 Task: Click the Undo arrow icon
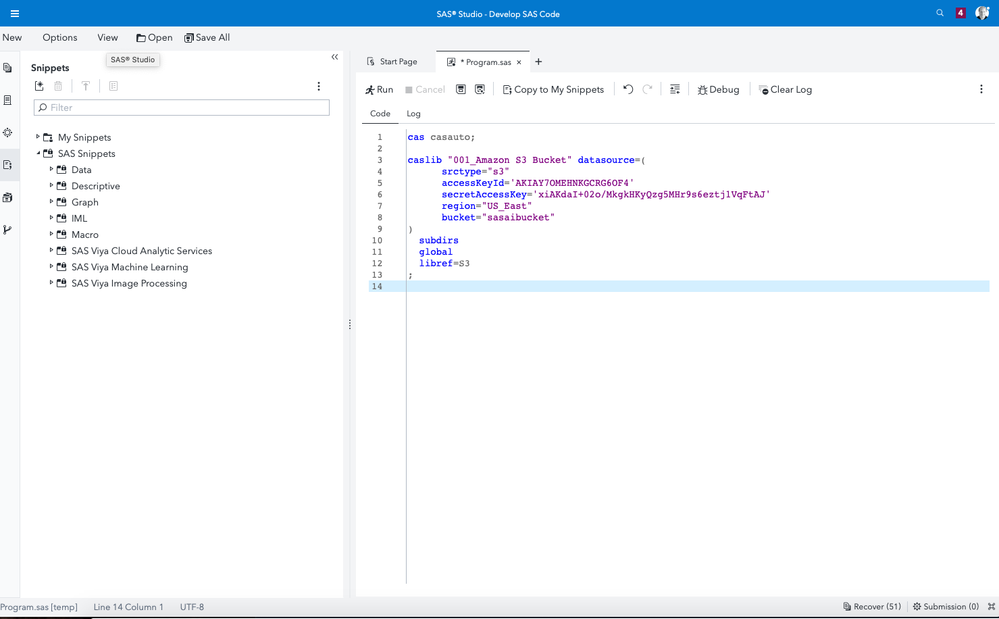point(628,89)
